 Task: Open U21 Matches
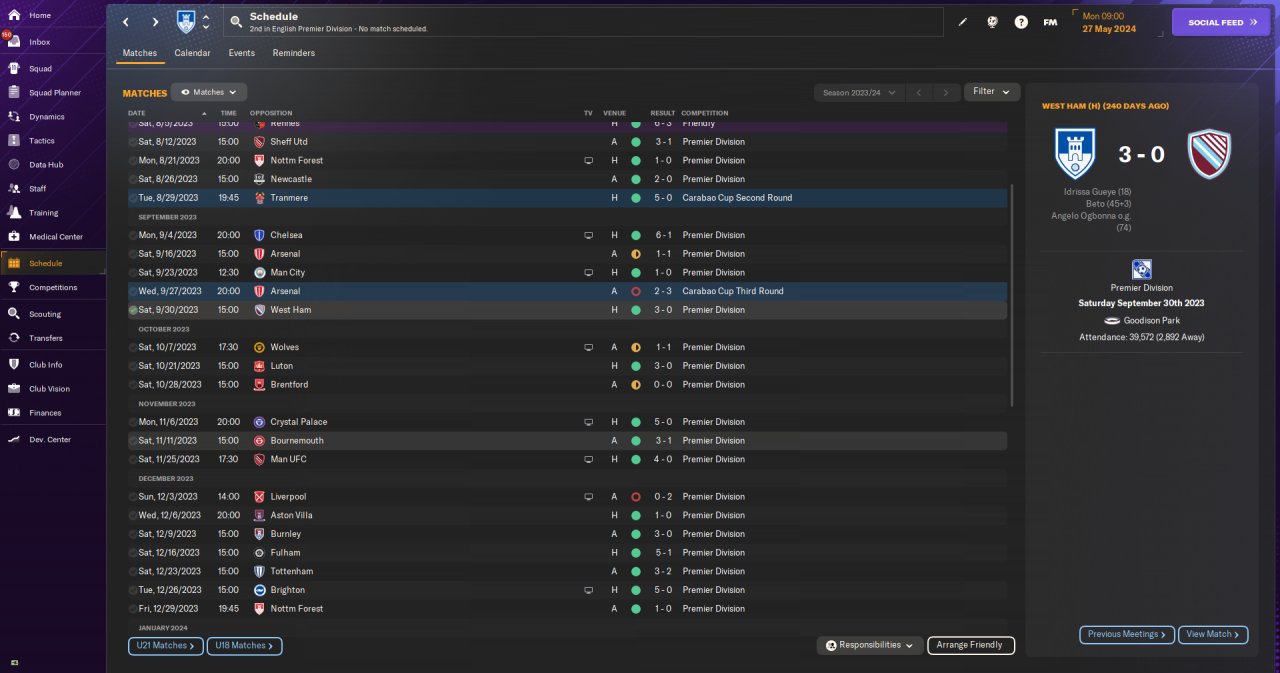point(165,646)
